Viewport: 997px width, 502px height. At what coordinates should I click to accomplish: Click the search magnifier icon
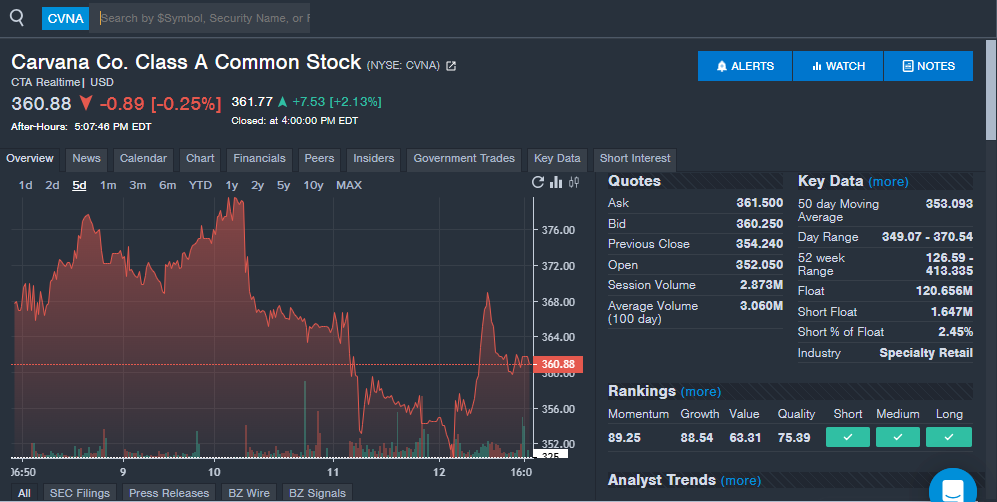[16, 17]
